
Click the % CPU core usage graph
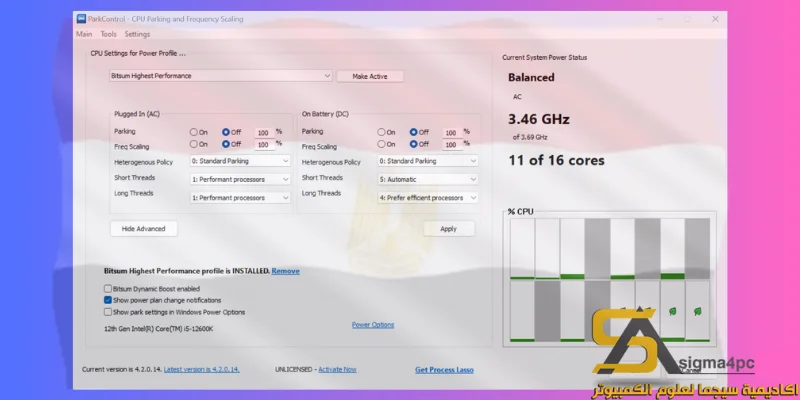coord(610,280)
